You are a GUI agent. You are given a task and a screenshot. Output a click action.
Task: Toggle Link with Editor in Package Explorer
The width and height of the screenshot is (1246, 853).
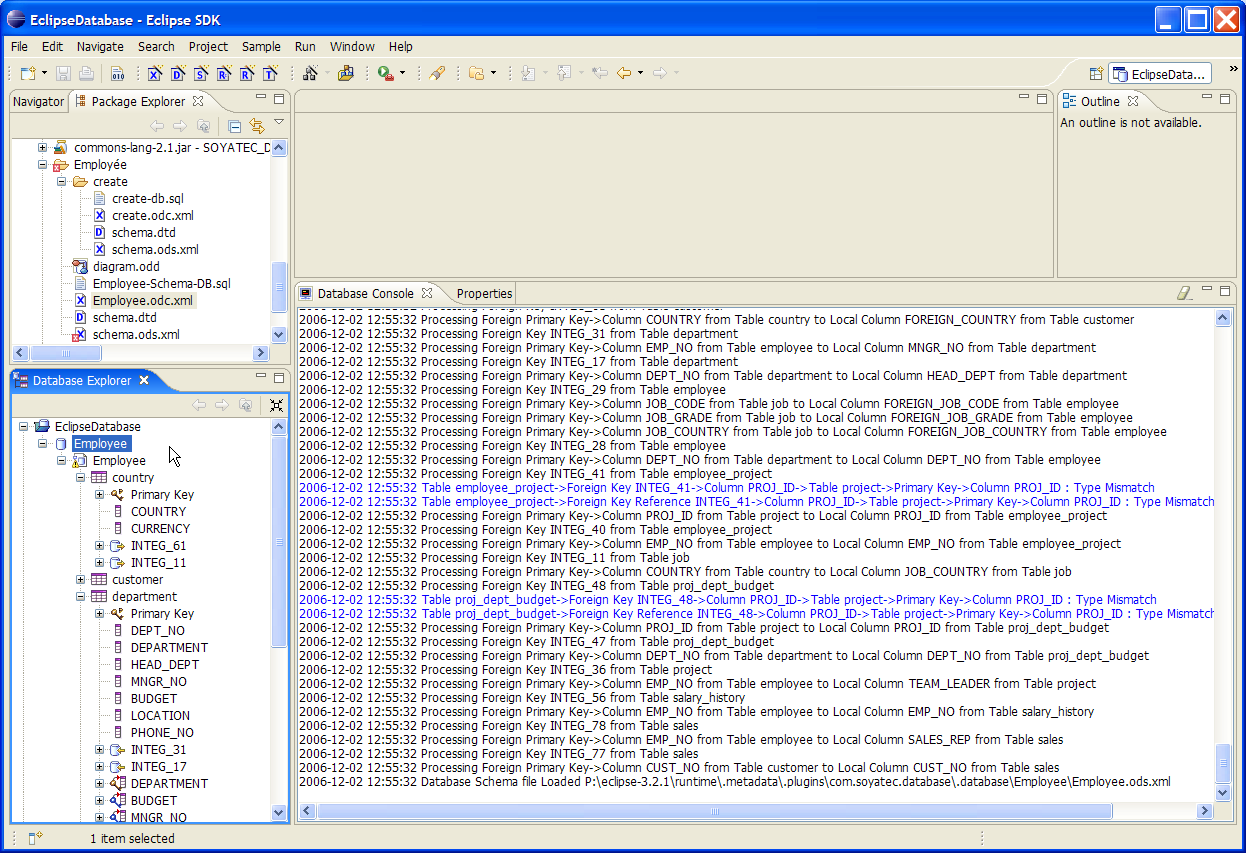(x=257, y=126)
